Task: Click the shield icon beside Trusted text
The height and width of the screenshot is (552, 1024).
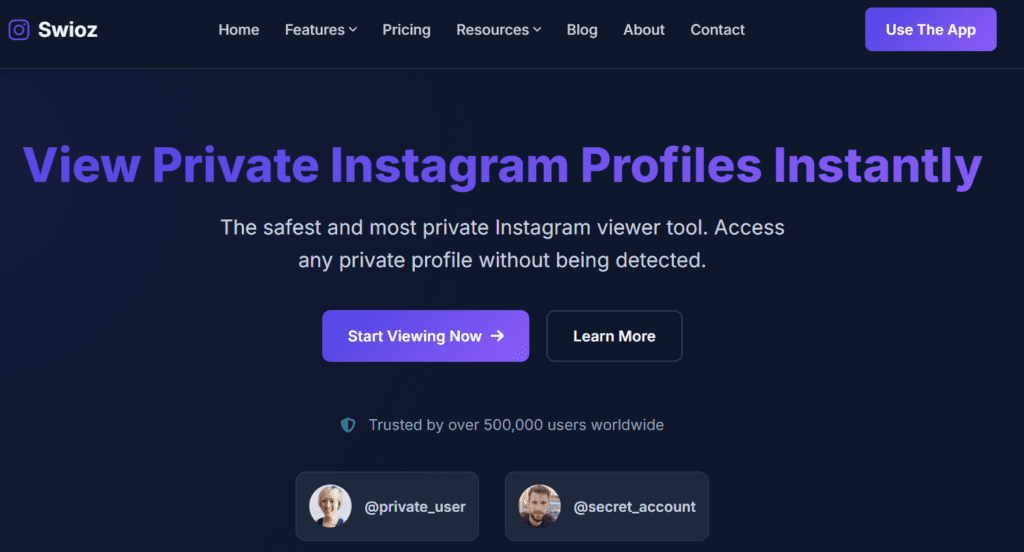Action: click(348, 425)
